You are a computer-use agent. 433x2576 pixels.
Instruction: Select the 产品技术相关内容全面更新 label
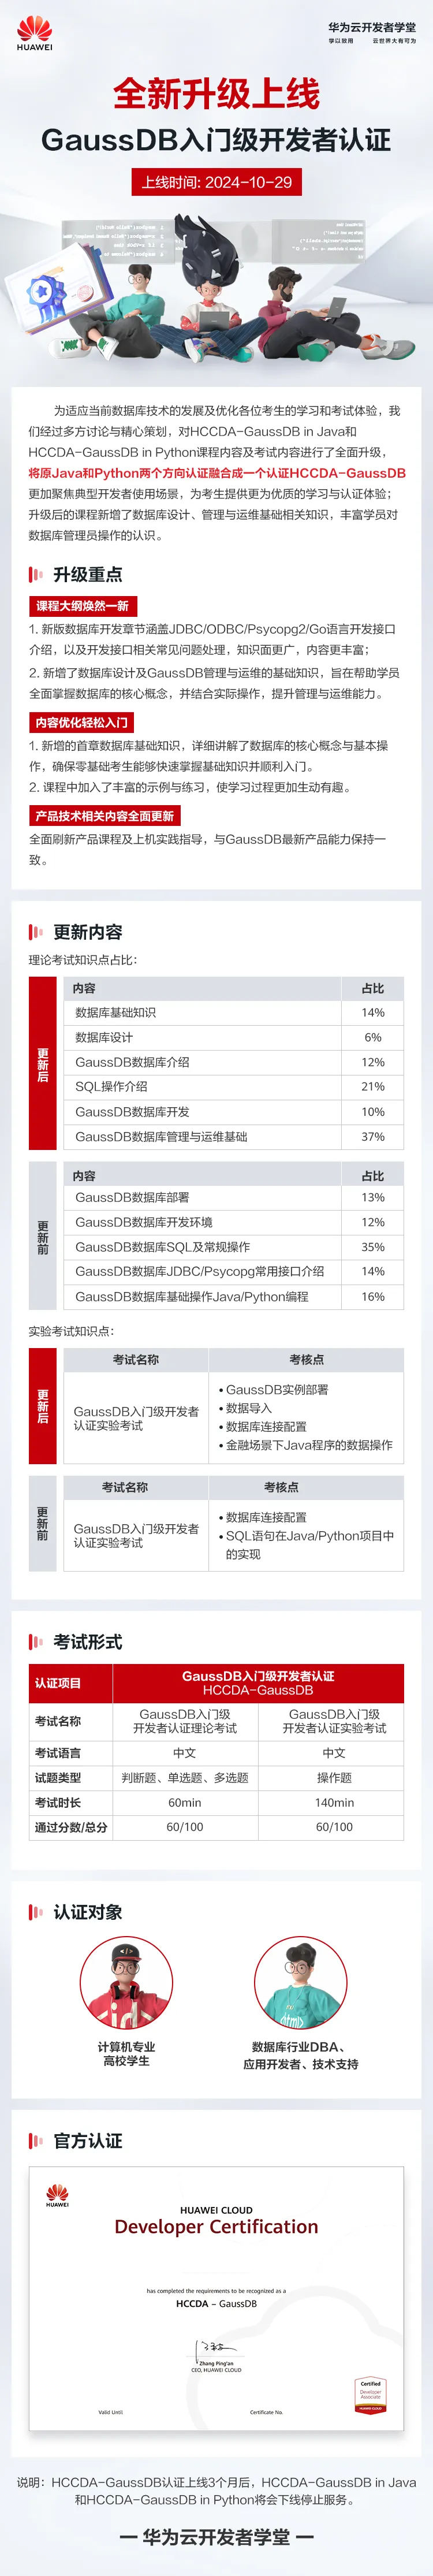click(104, 816)
